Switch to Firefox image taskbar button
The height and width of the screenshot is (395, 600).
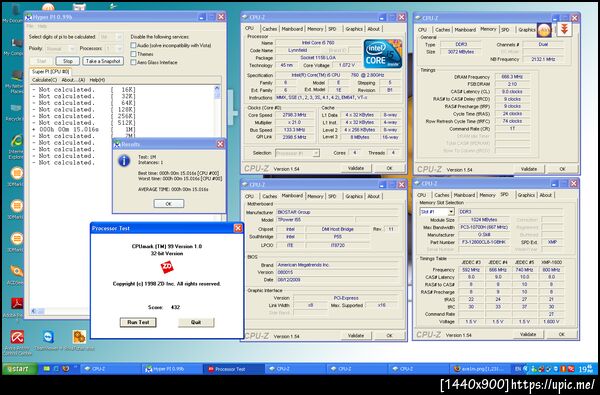point(480,369)
